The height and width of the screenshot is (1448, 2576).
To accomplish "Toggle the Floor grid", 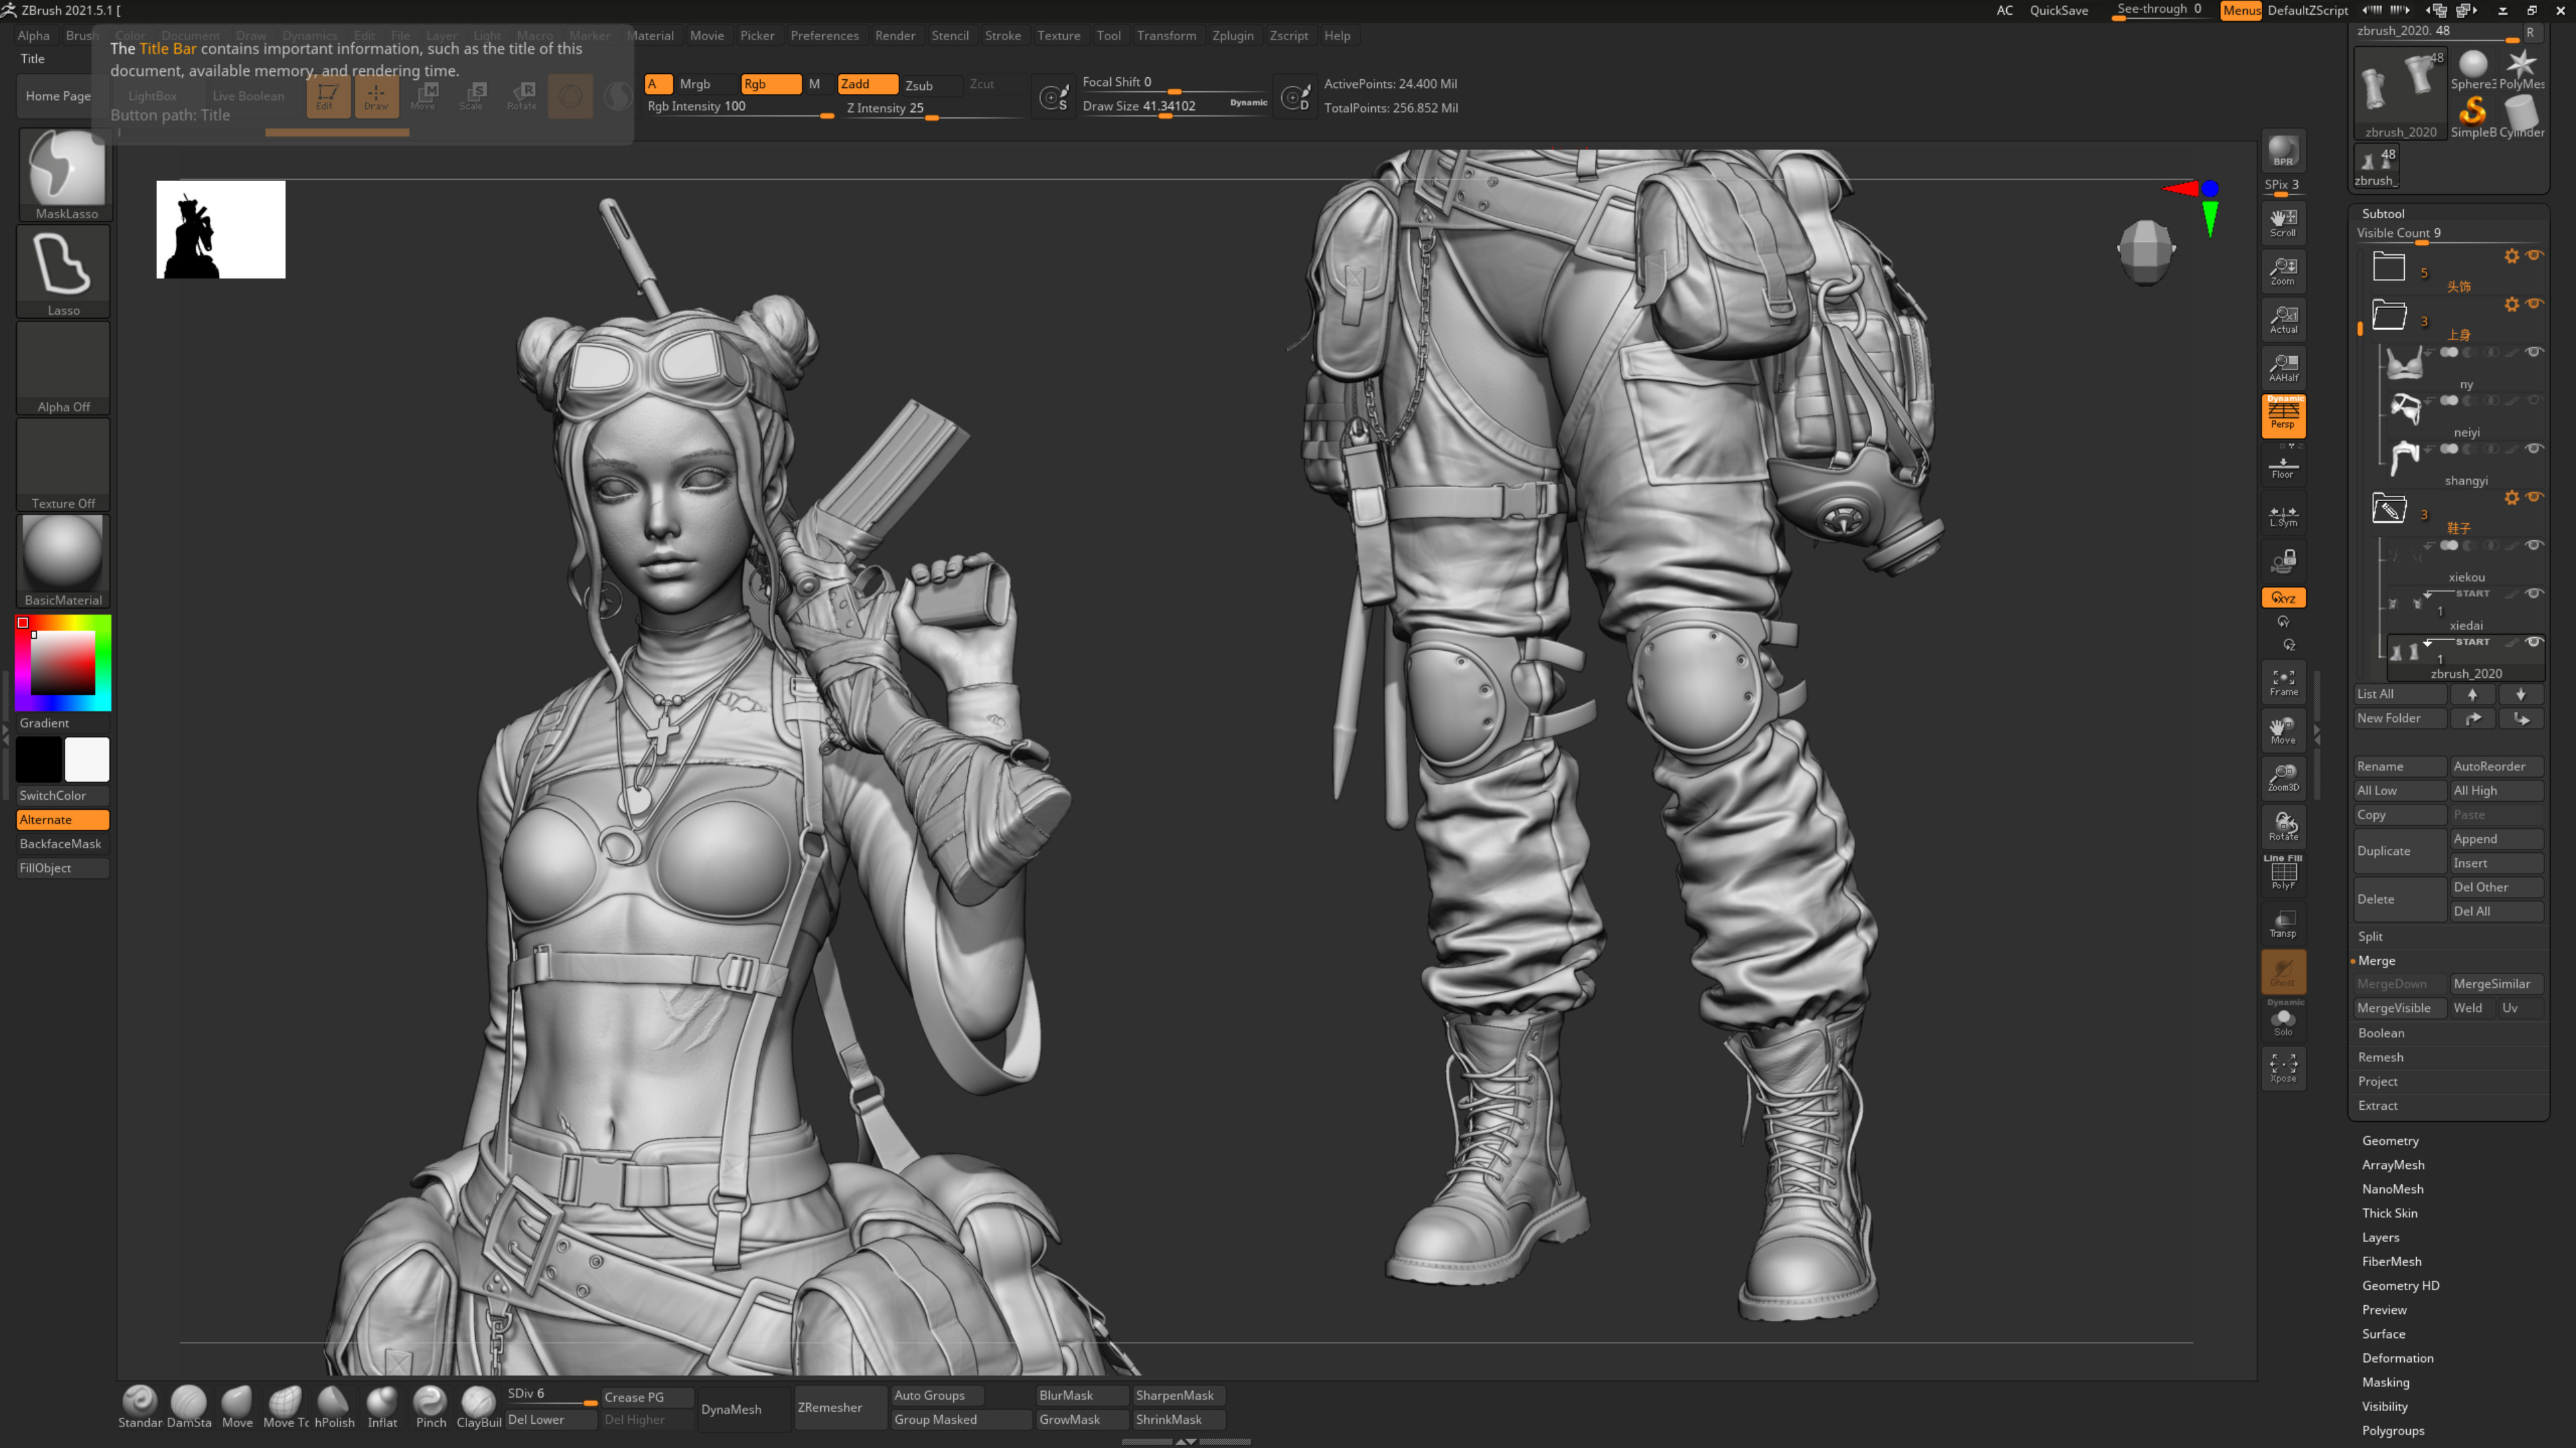I will click(x=2283, y=465).
